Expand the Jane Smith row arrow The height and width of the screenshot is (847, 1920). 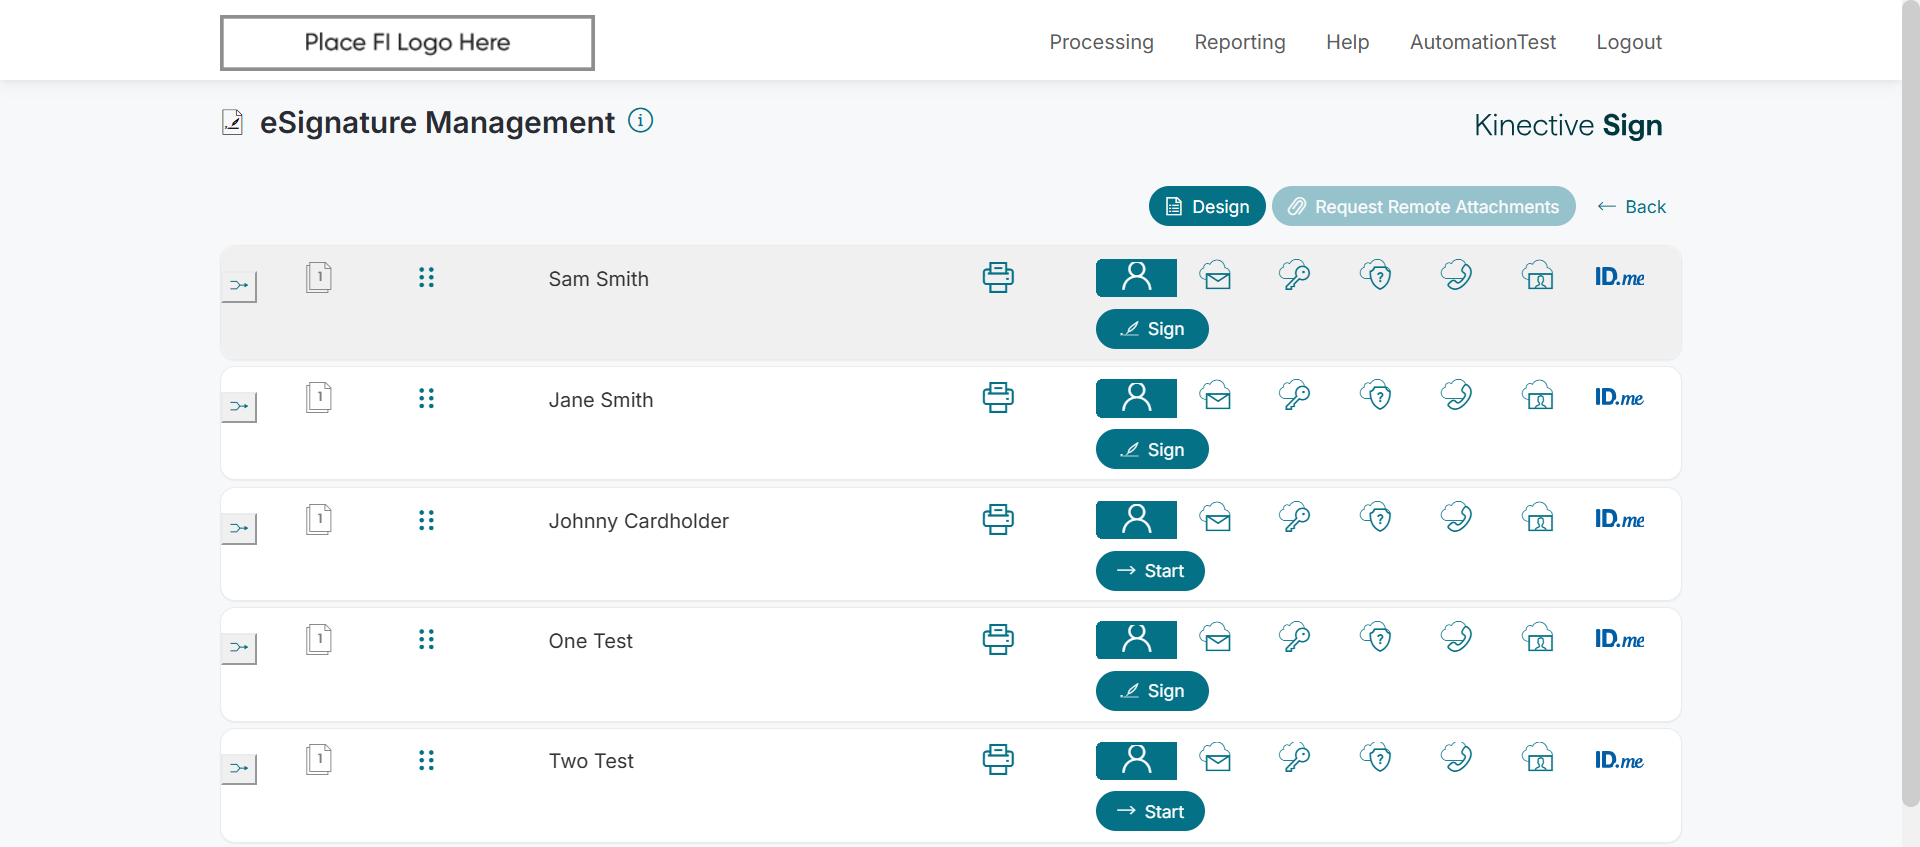239,407
